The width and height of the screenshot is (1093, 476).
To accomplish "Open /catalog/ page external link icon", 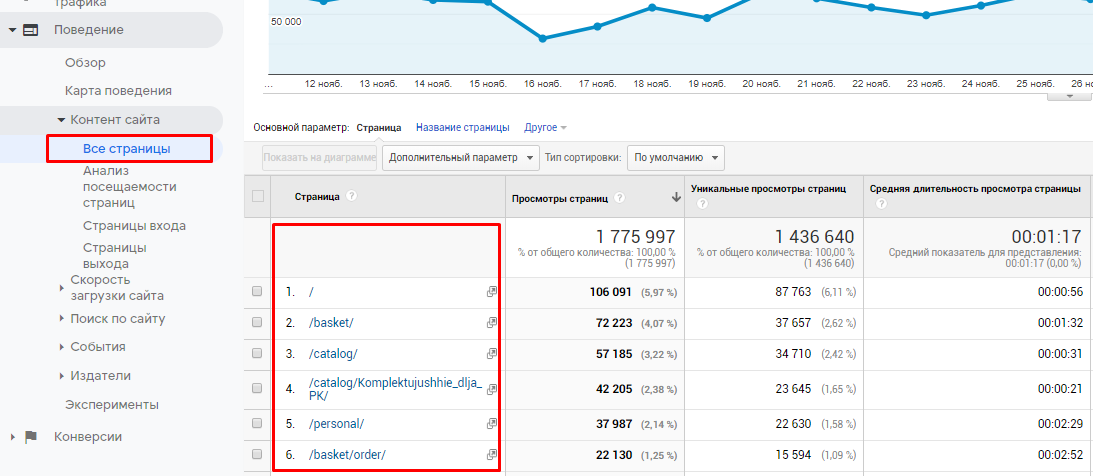I will pyautogui.click(x=492, y=353).
